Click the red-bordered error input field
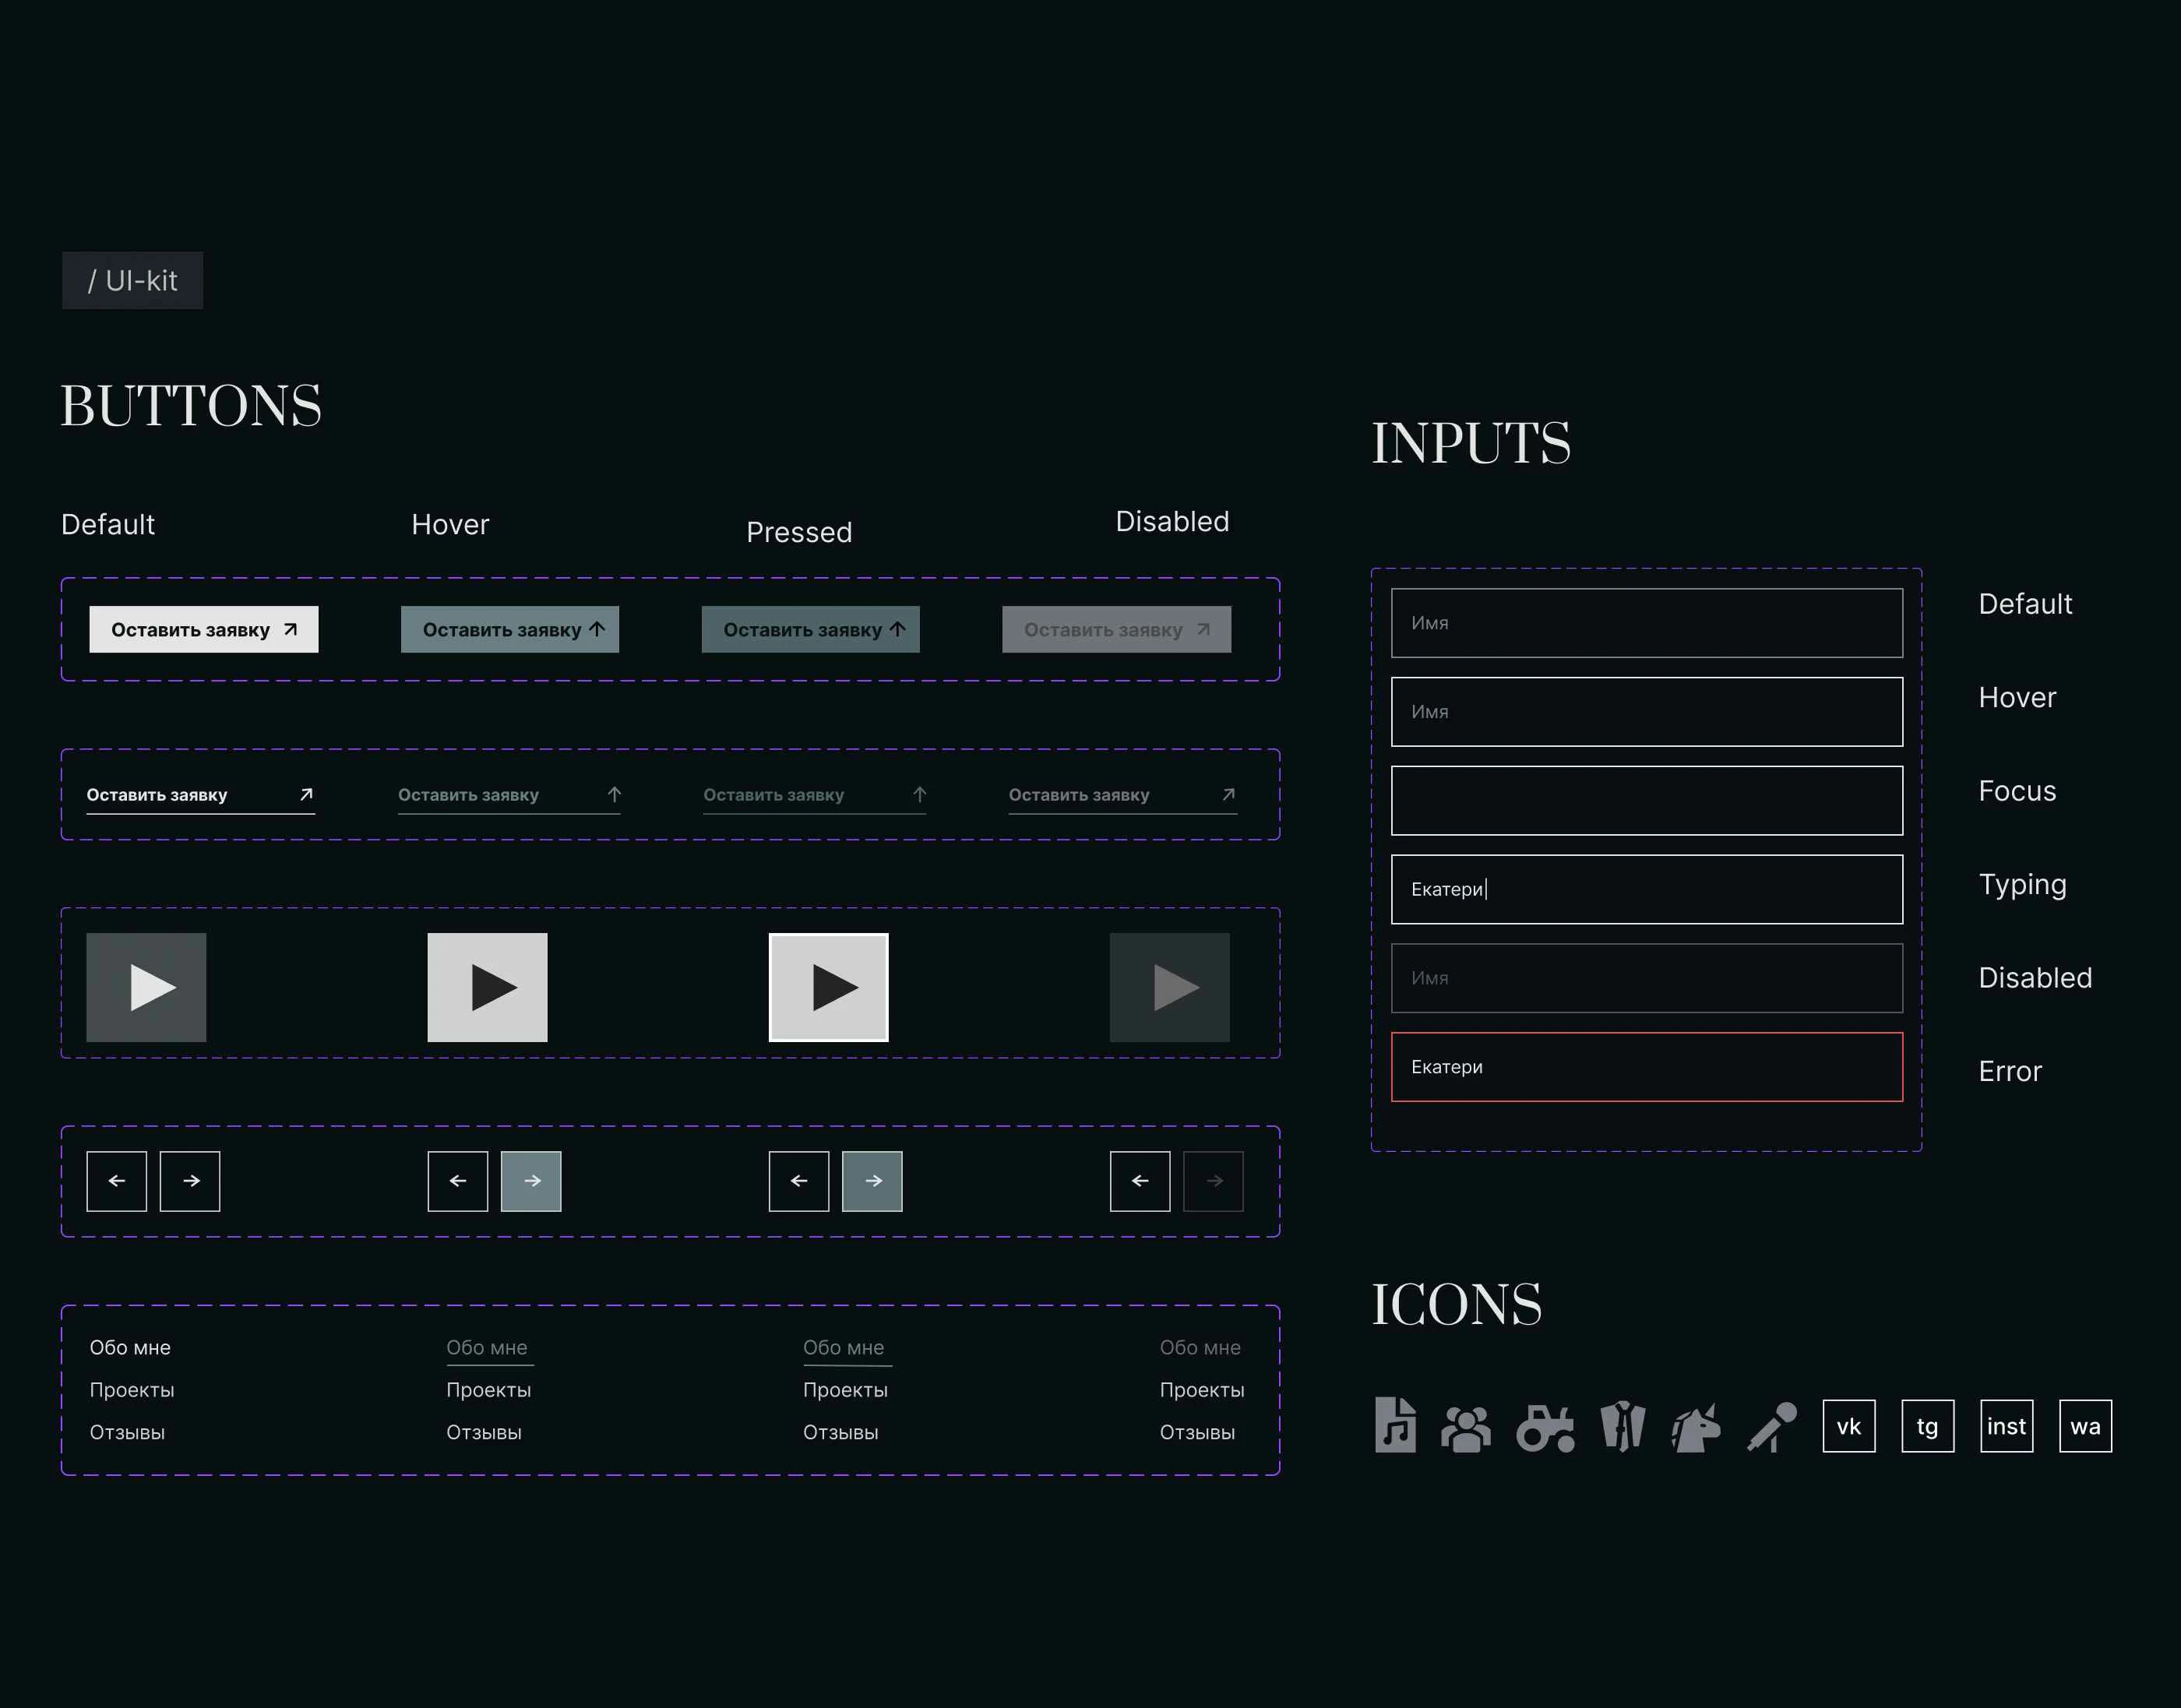 1646,1067
